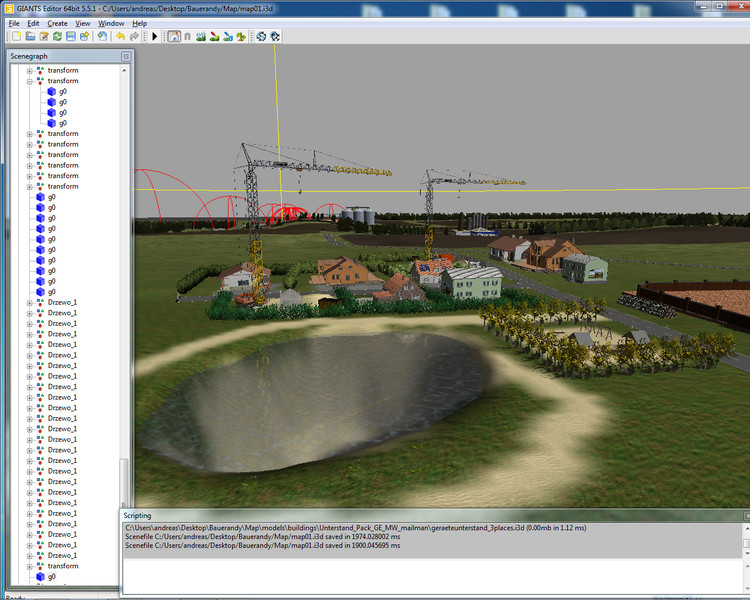Click the grey Redo arrow icon
The image size is (750, 600).
[134, 36]
